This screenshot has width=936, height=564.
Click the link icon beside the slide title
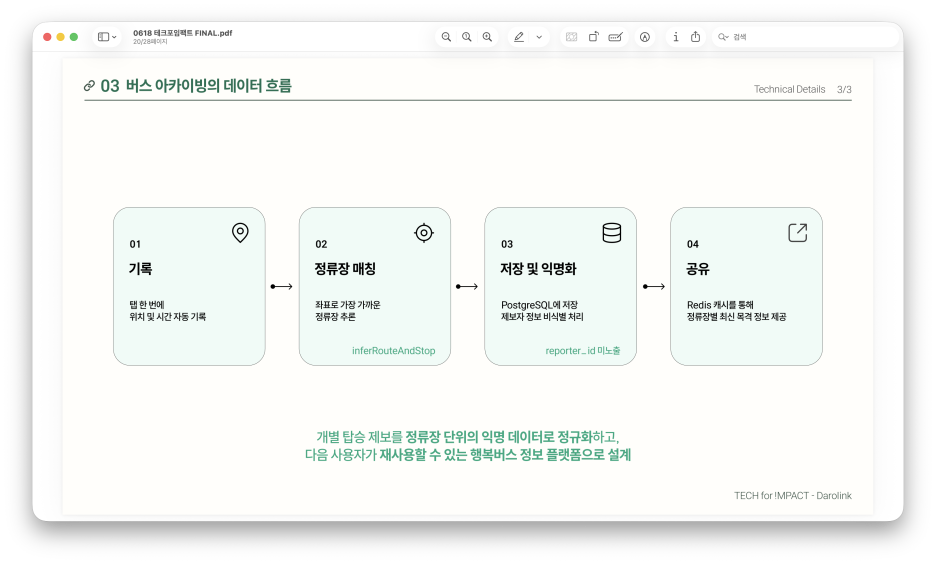click(x=90, y=86)
